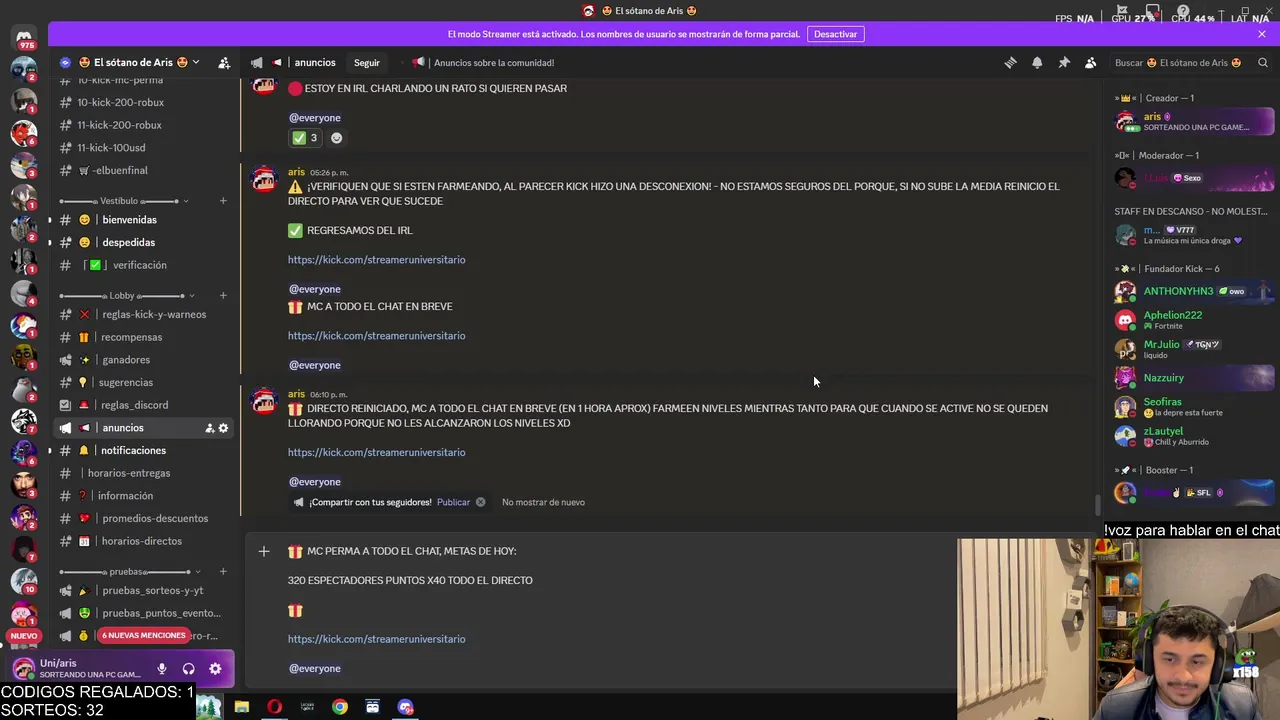Show pinned messages via pin icon

click(x=1064, y=62)
